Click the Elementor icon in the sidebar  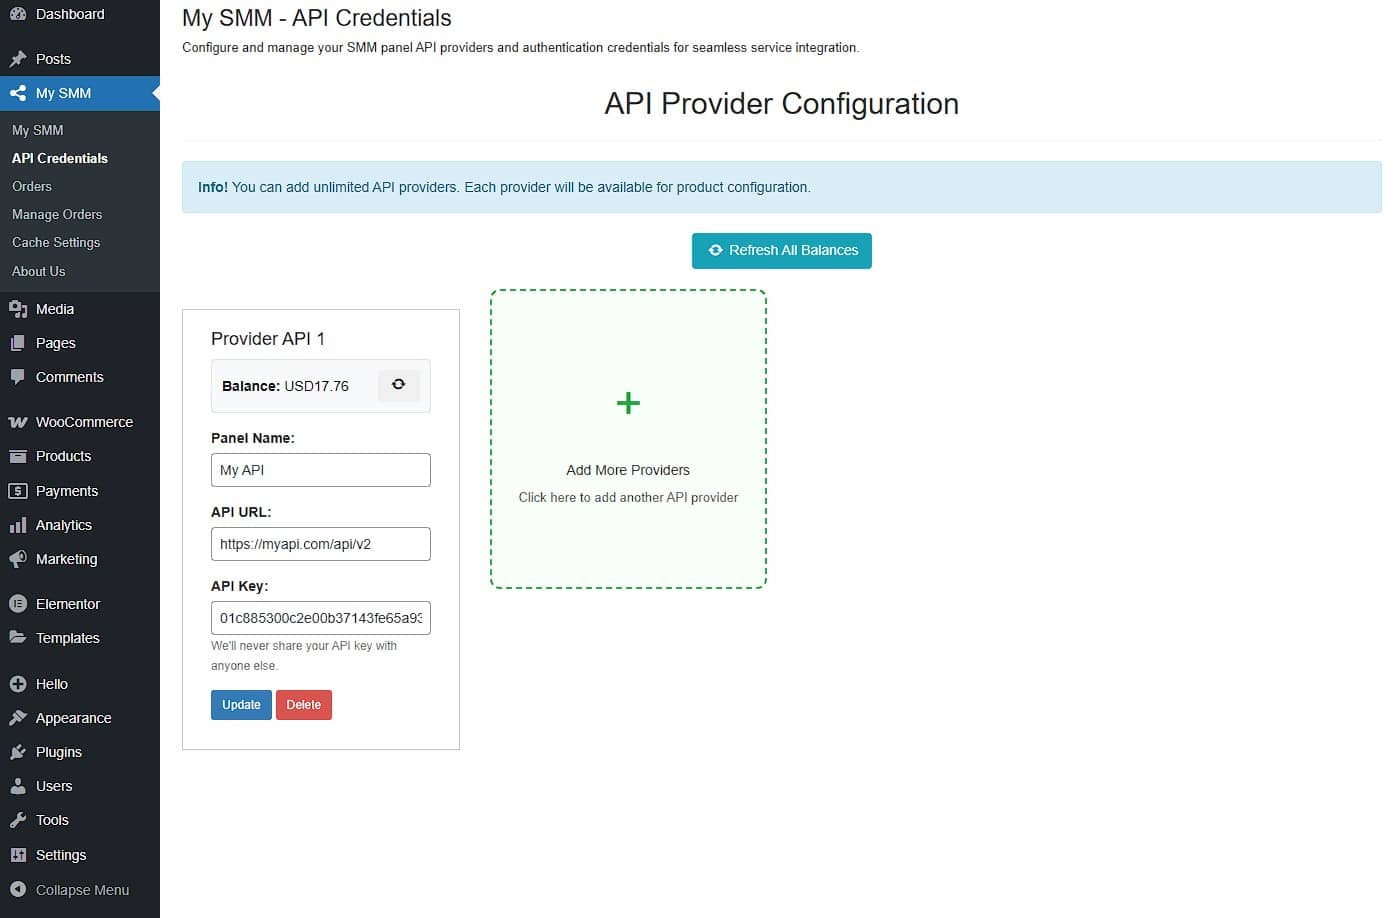click(18, 604)
